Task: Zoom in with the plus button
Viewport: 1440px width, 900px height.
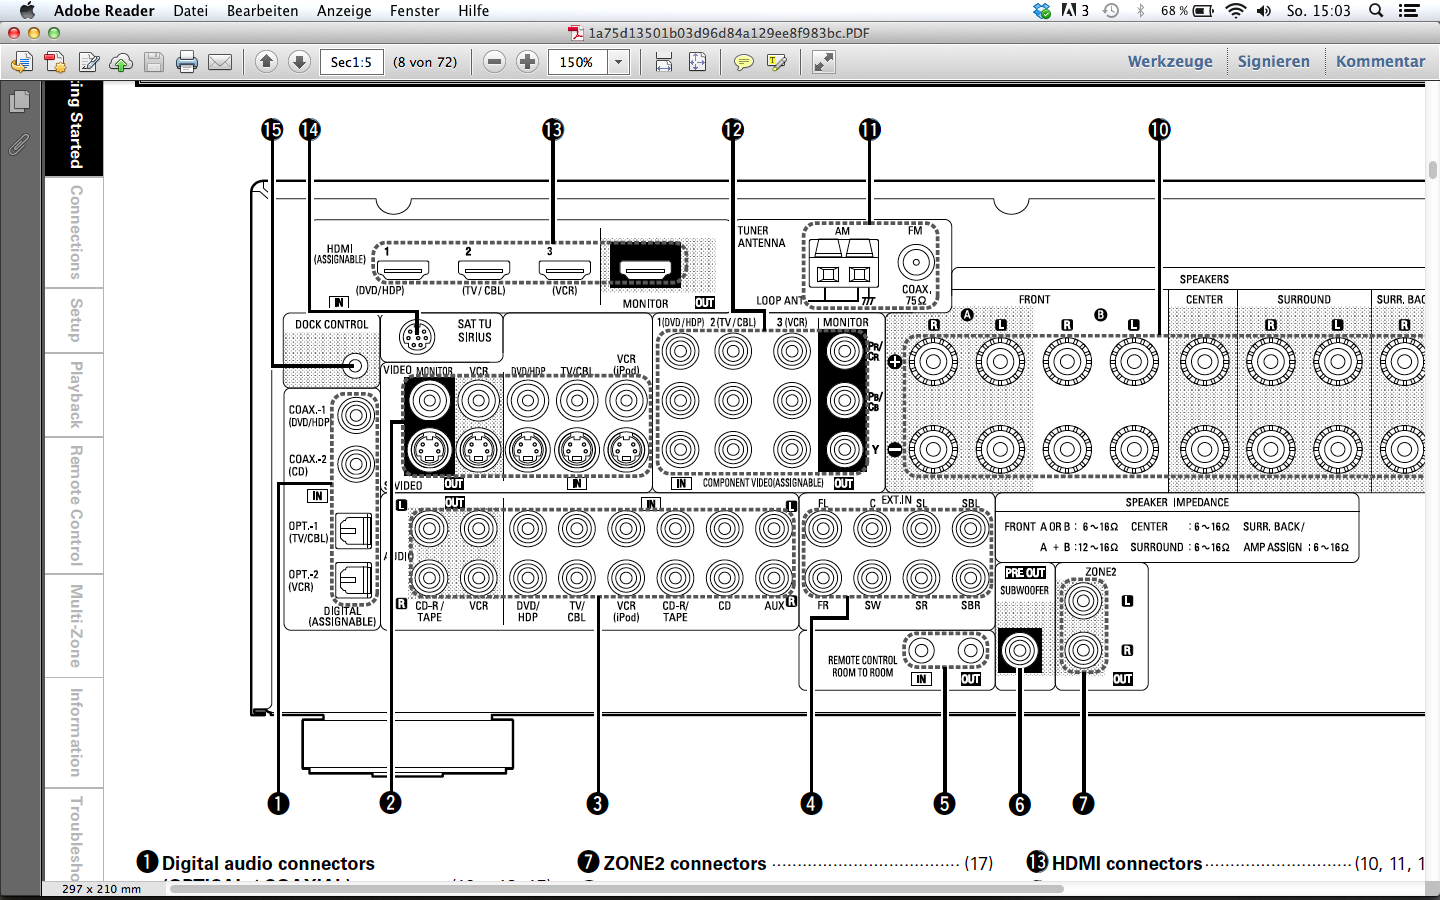Action: (528, 62)
